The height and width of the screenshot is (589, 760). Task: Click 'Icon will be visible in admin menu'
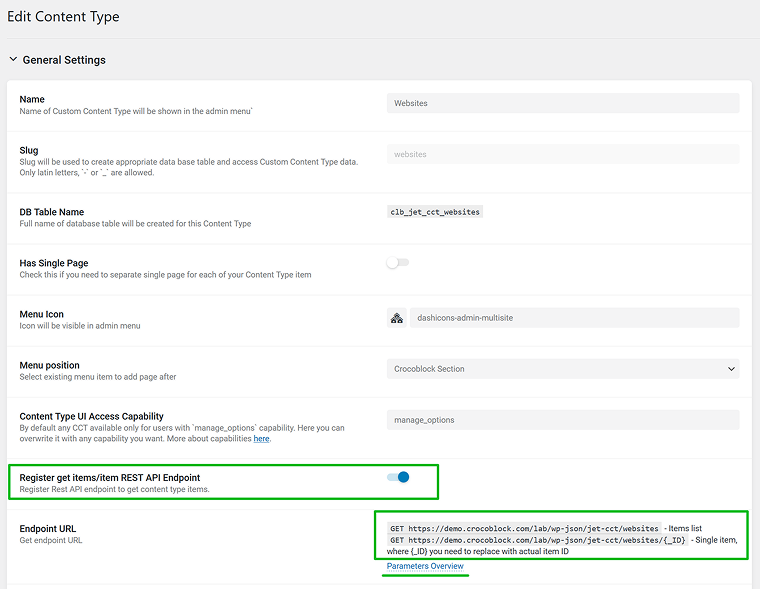80,326
